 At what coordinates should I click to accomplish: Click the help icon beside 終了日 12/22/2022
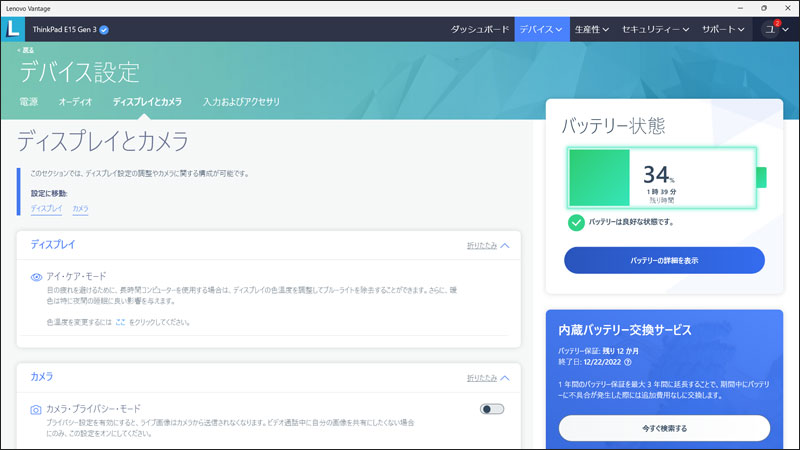628,362
